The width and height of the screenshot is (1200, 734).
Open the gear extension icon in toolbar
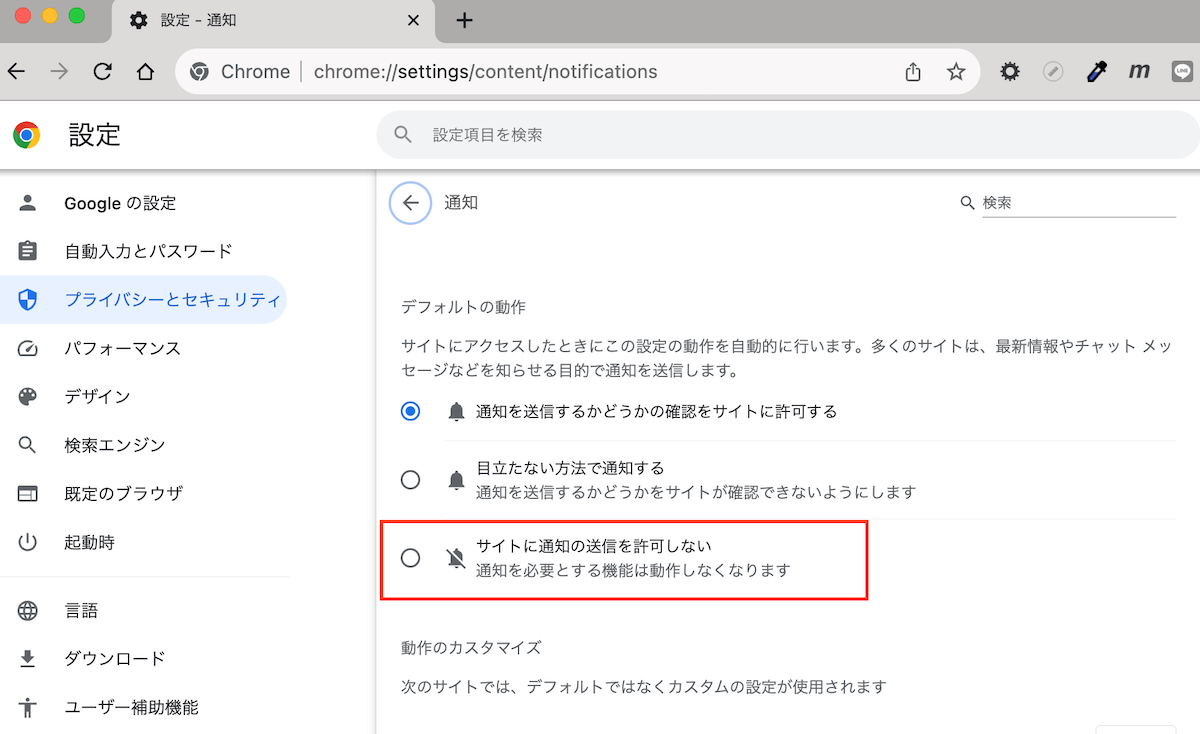point(1011,72)
